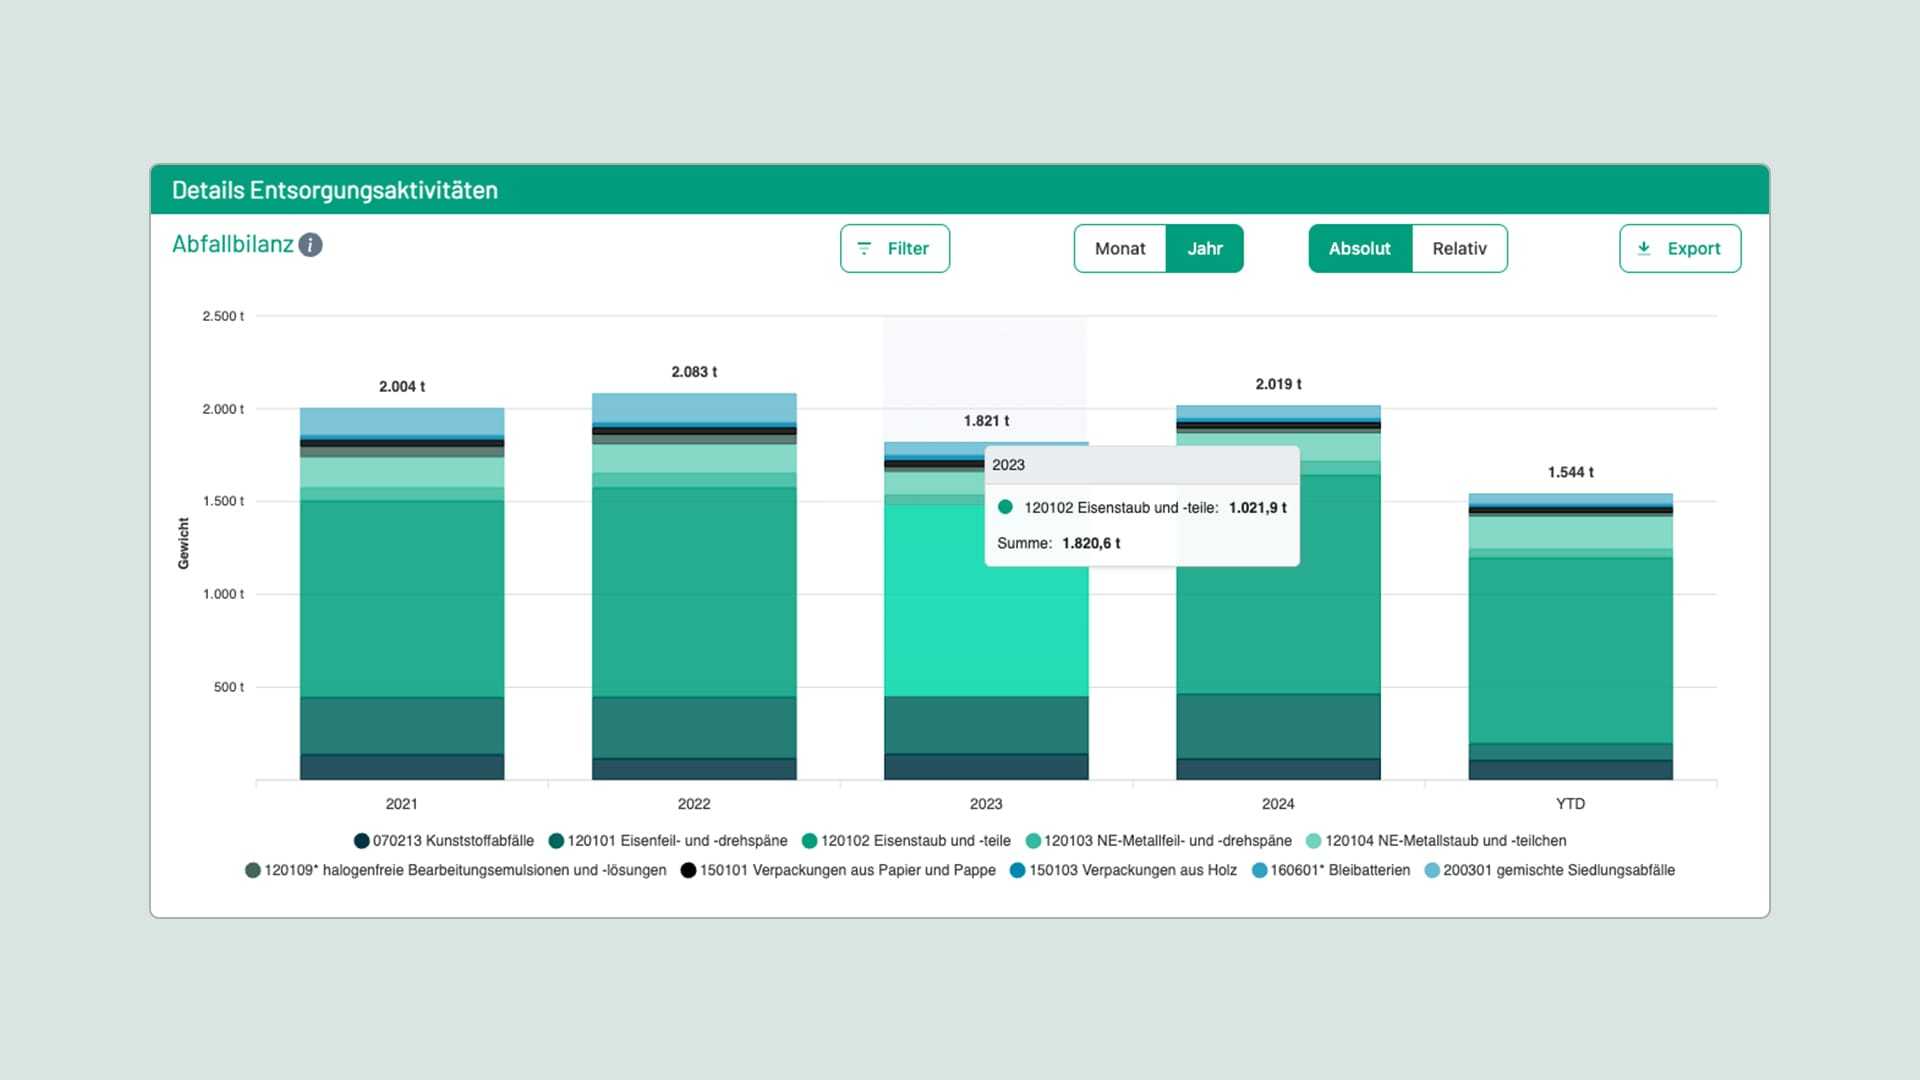Click the Abfallbilanz info icon
Screen dimensions: 1920x1080
pyautogui.click(x=311, y=243)
